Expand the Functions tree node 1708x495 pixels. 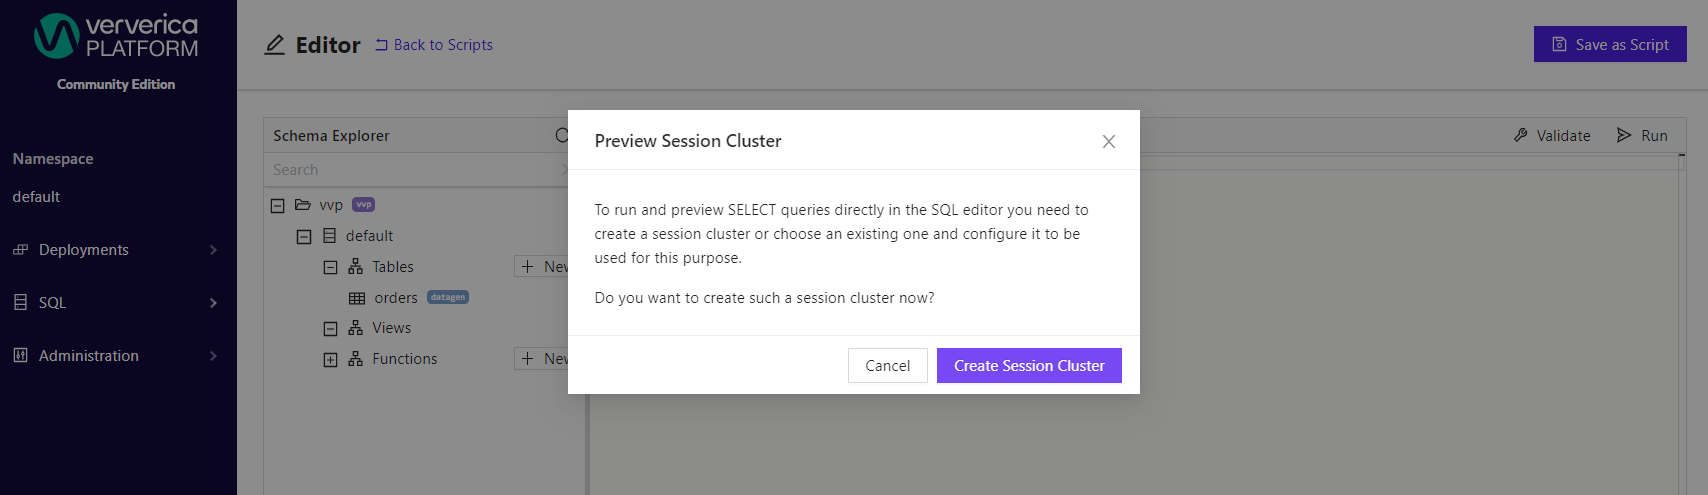(330, 360)
